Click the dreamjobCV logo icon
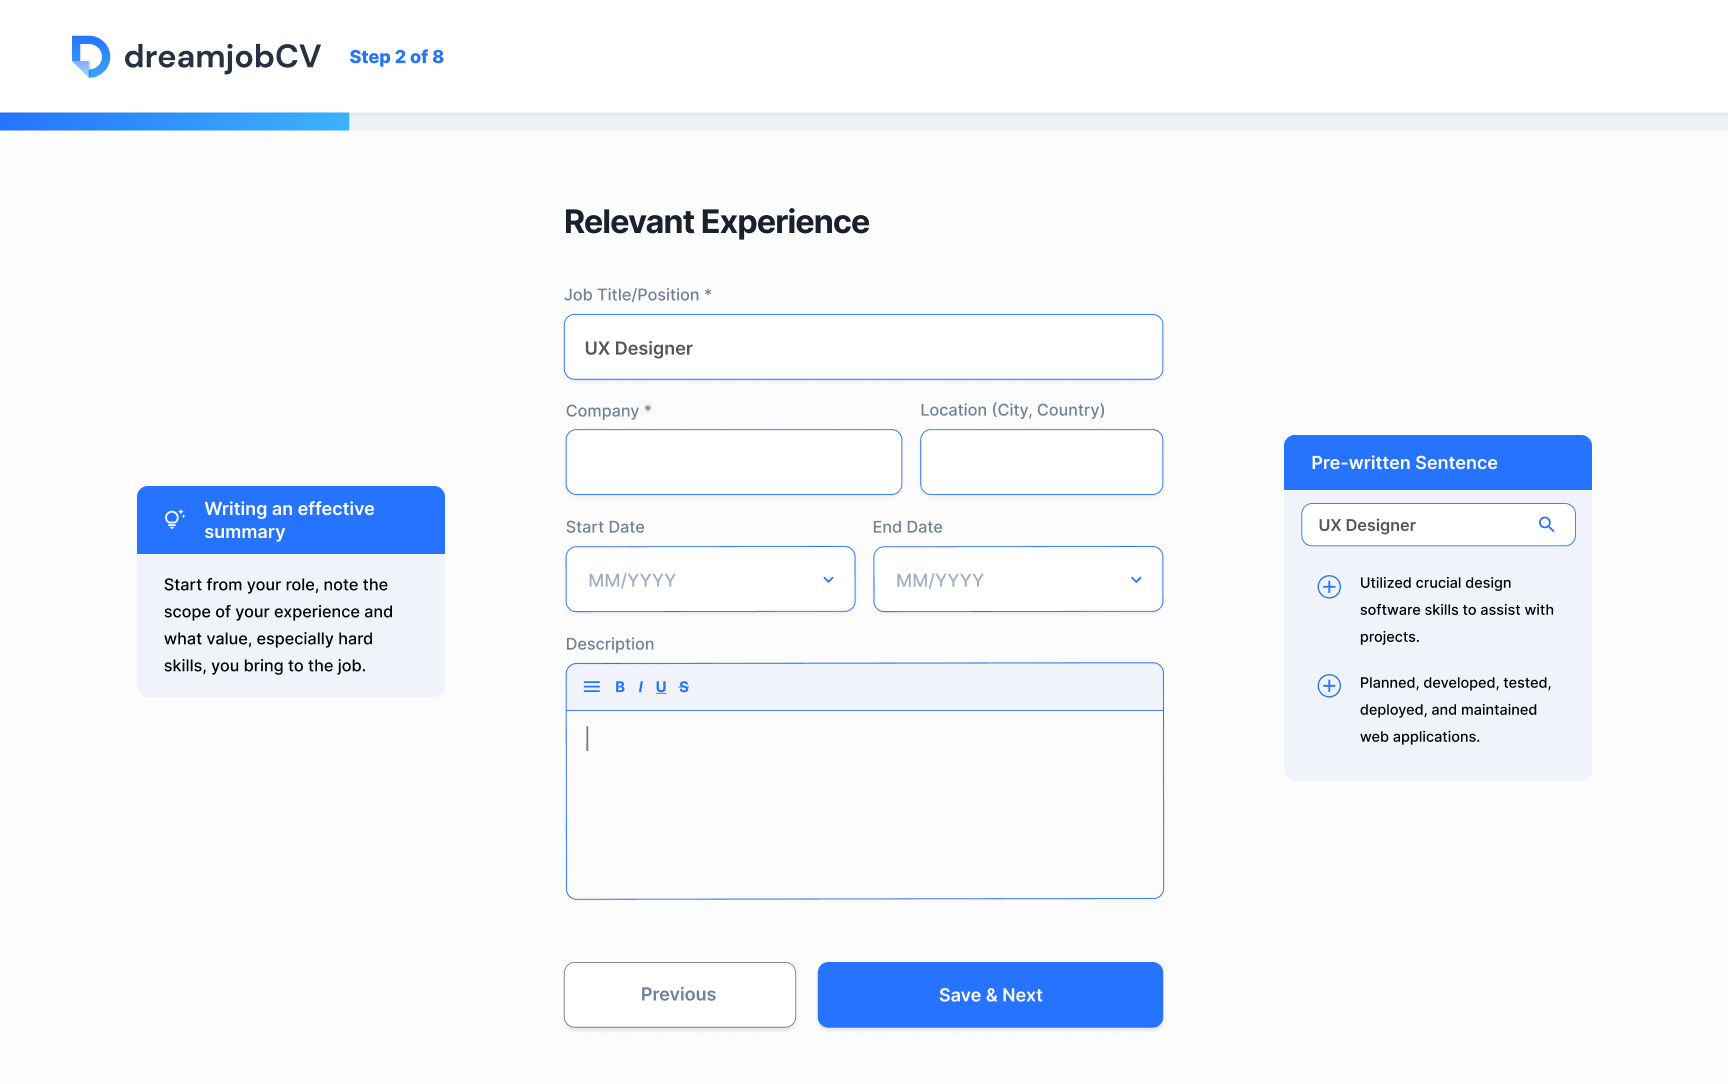This screenshot has height=1084, width=1728. pyautogui.click(x=91, y=56)
